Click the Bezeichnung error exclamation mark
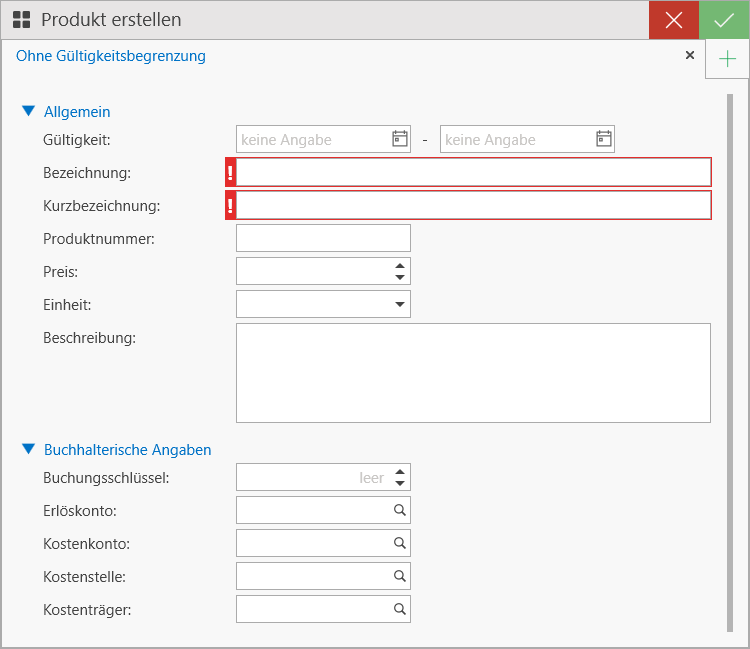The height and width of the screenshot is (649, 750). pos(231,172)
